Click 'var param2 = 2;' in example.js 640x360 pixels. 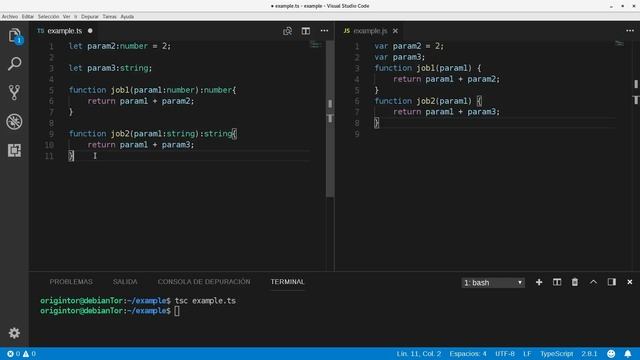pyautogui.click(x=409, y=46)
